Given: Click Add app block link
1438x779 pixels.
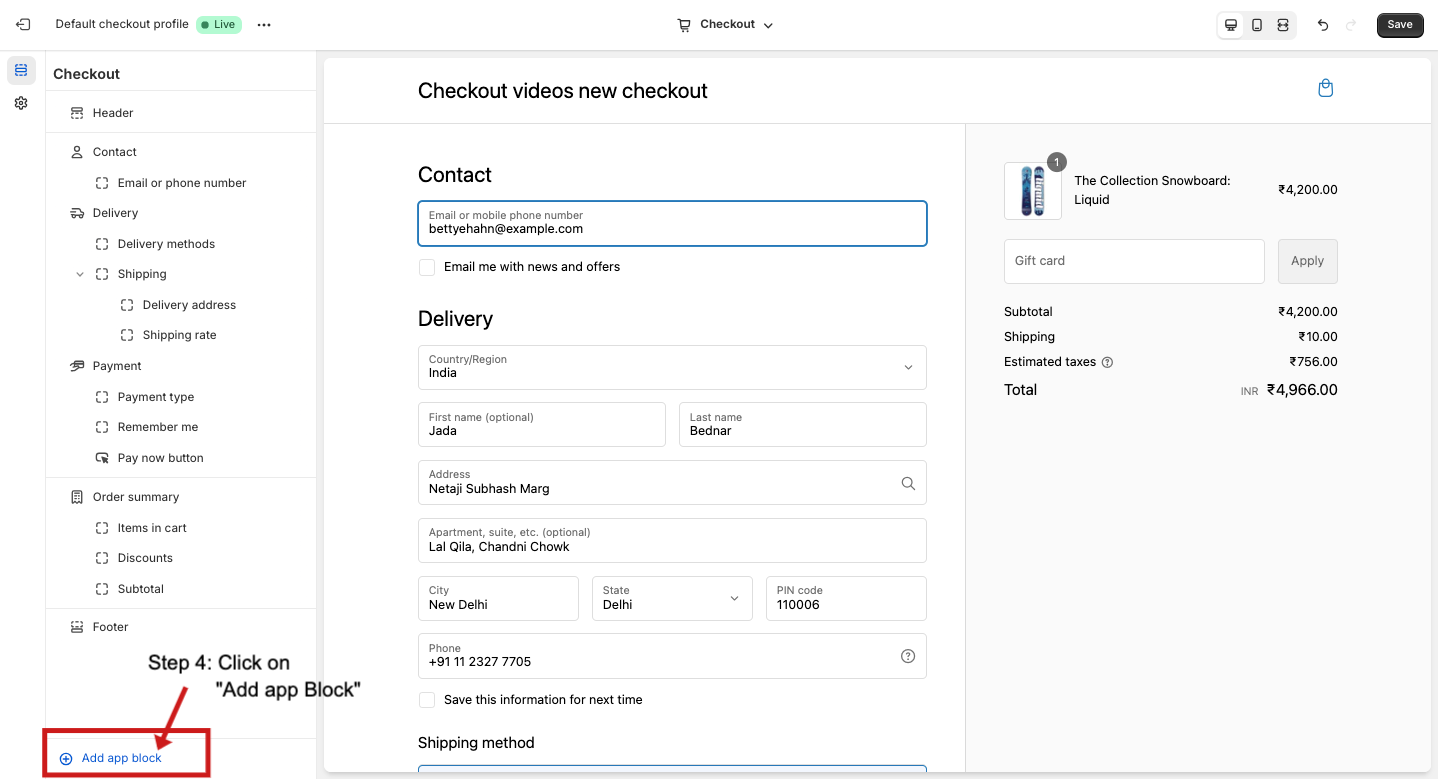Looking at the screenshot, I should click(x=121, y=758).
